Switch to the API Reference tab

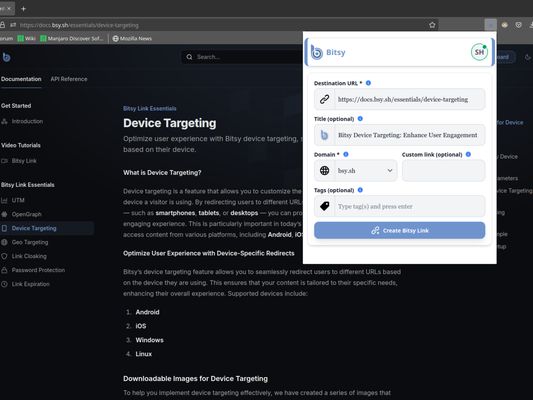[69, 79]
